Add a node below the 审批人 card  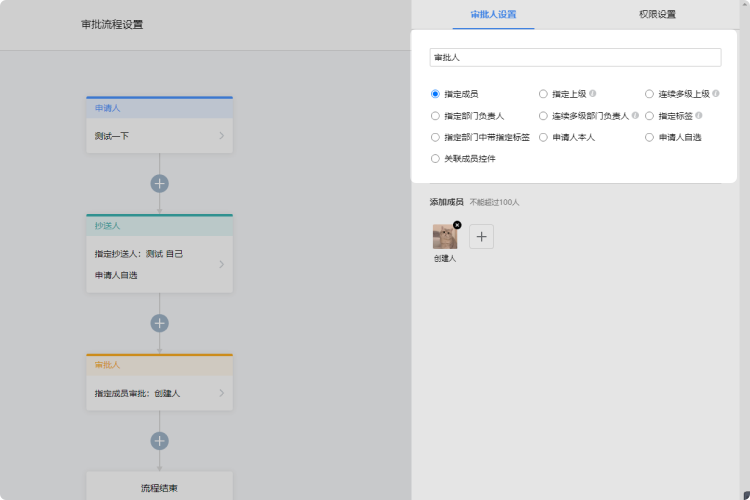click(x=159, y=441)
